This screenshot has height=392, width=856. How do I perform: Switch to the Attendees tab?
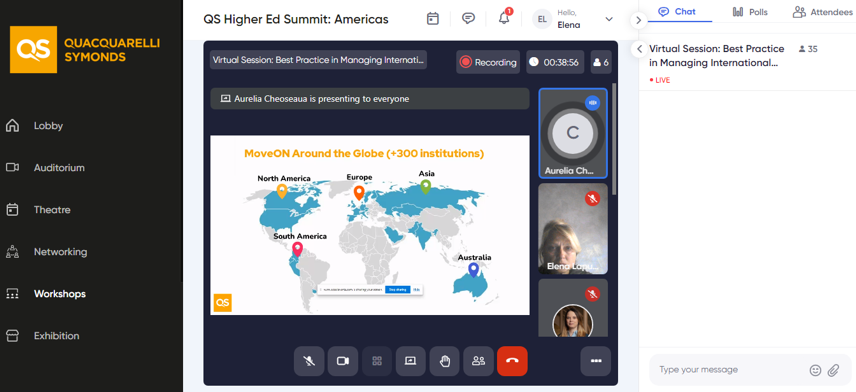823,12
